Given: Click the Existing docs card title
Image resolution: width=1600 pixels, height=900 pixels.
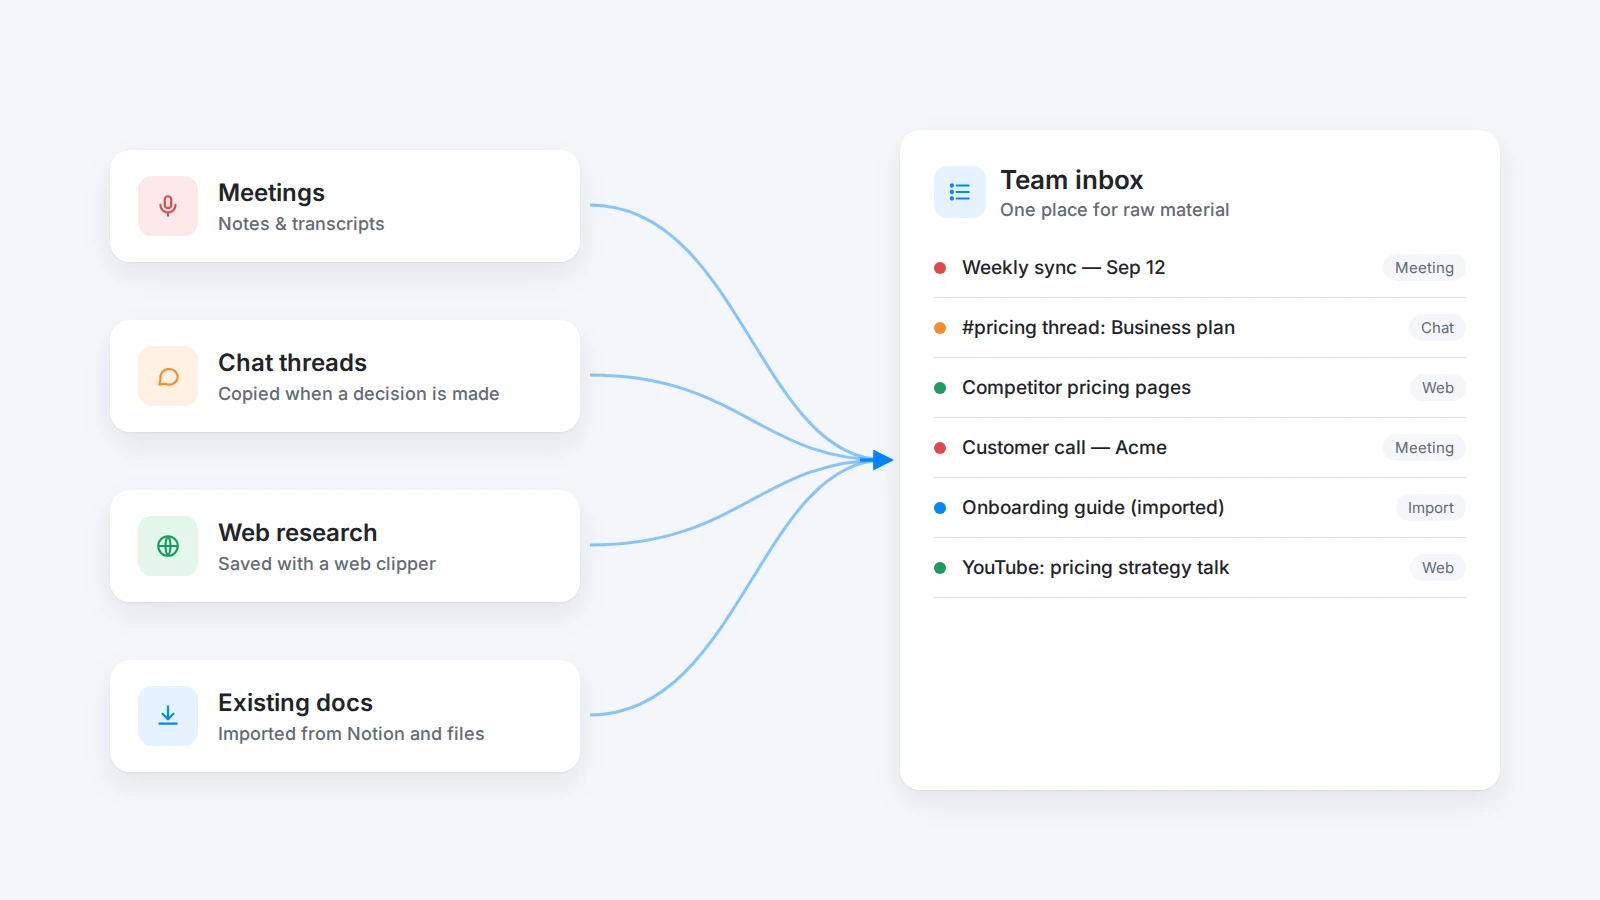Looking at the screenshot, I should click(295, 703).
